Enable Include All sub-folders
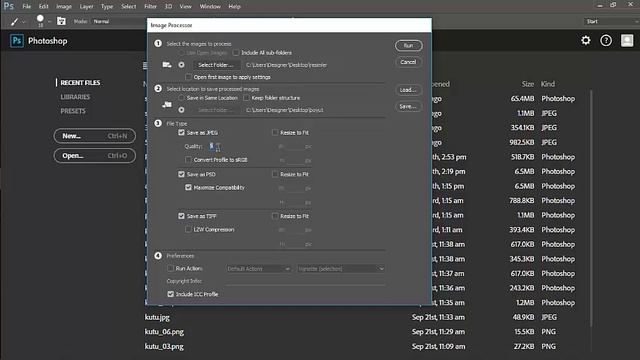Viewport: 640px width, 360px height. coord(236,53)
